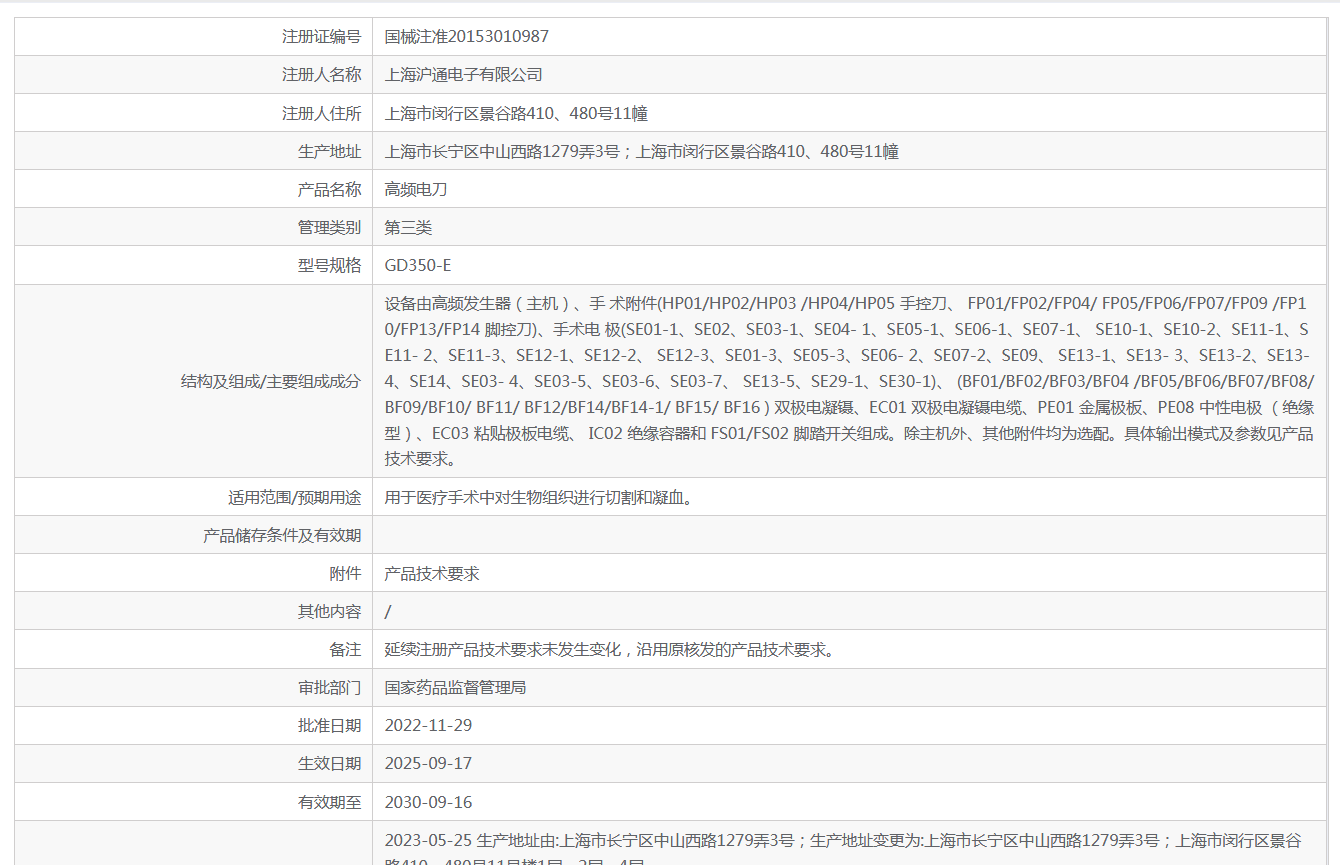Click approval date 2022-11-29

[428, 725]
